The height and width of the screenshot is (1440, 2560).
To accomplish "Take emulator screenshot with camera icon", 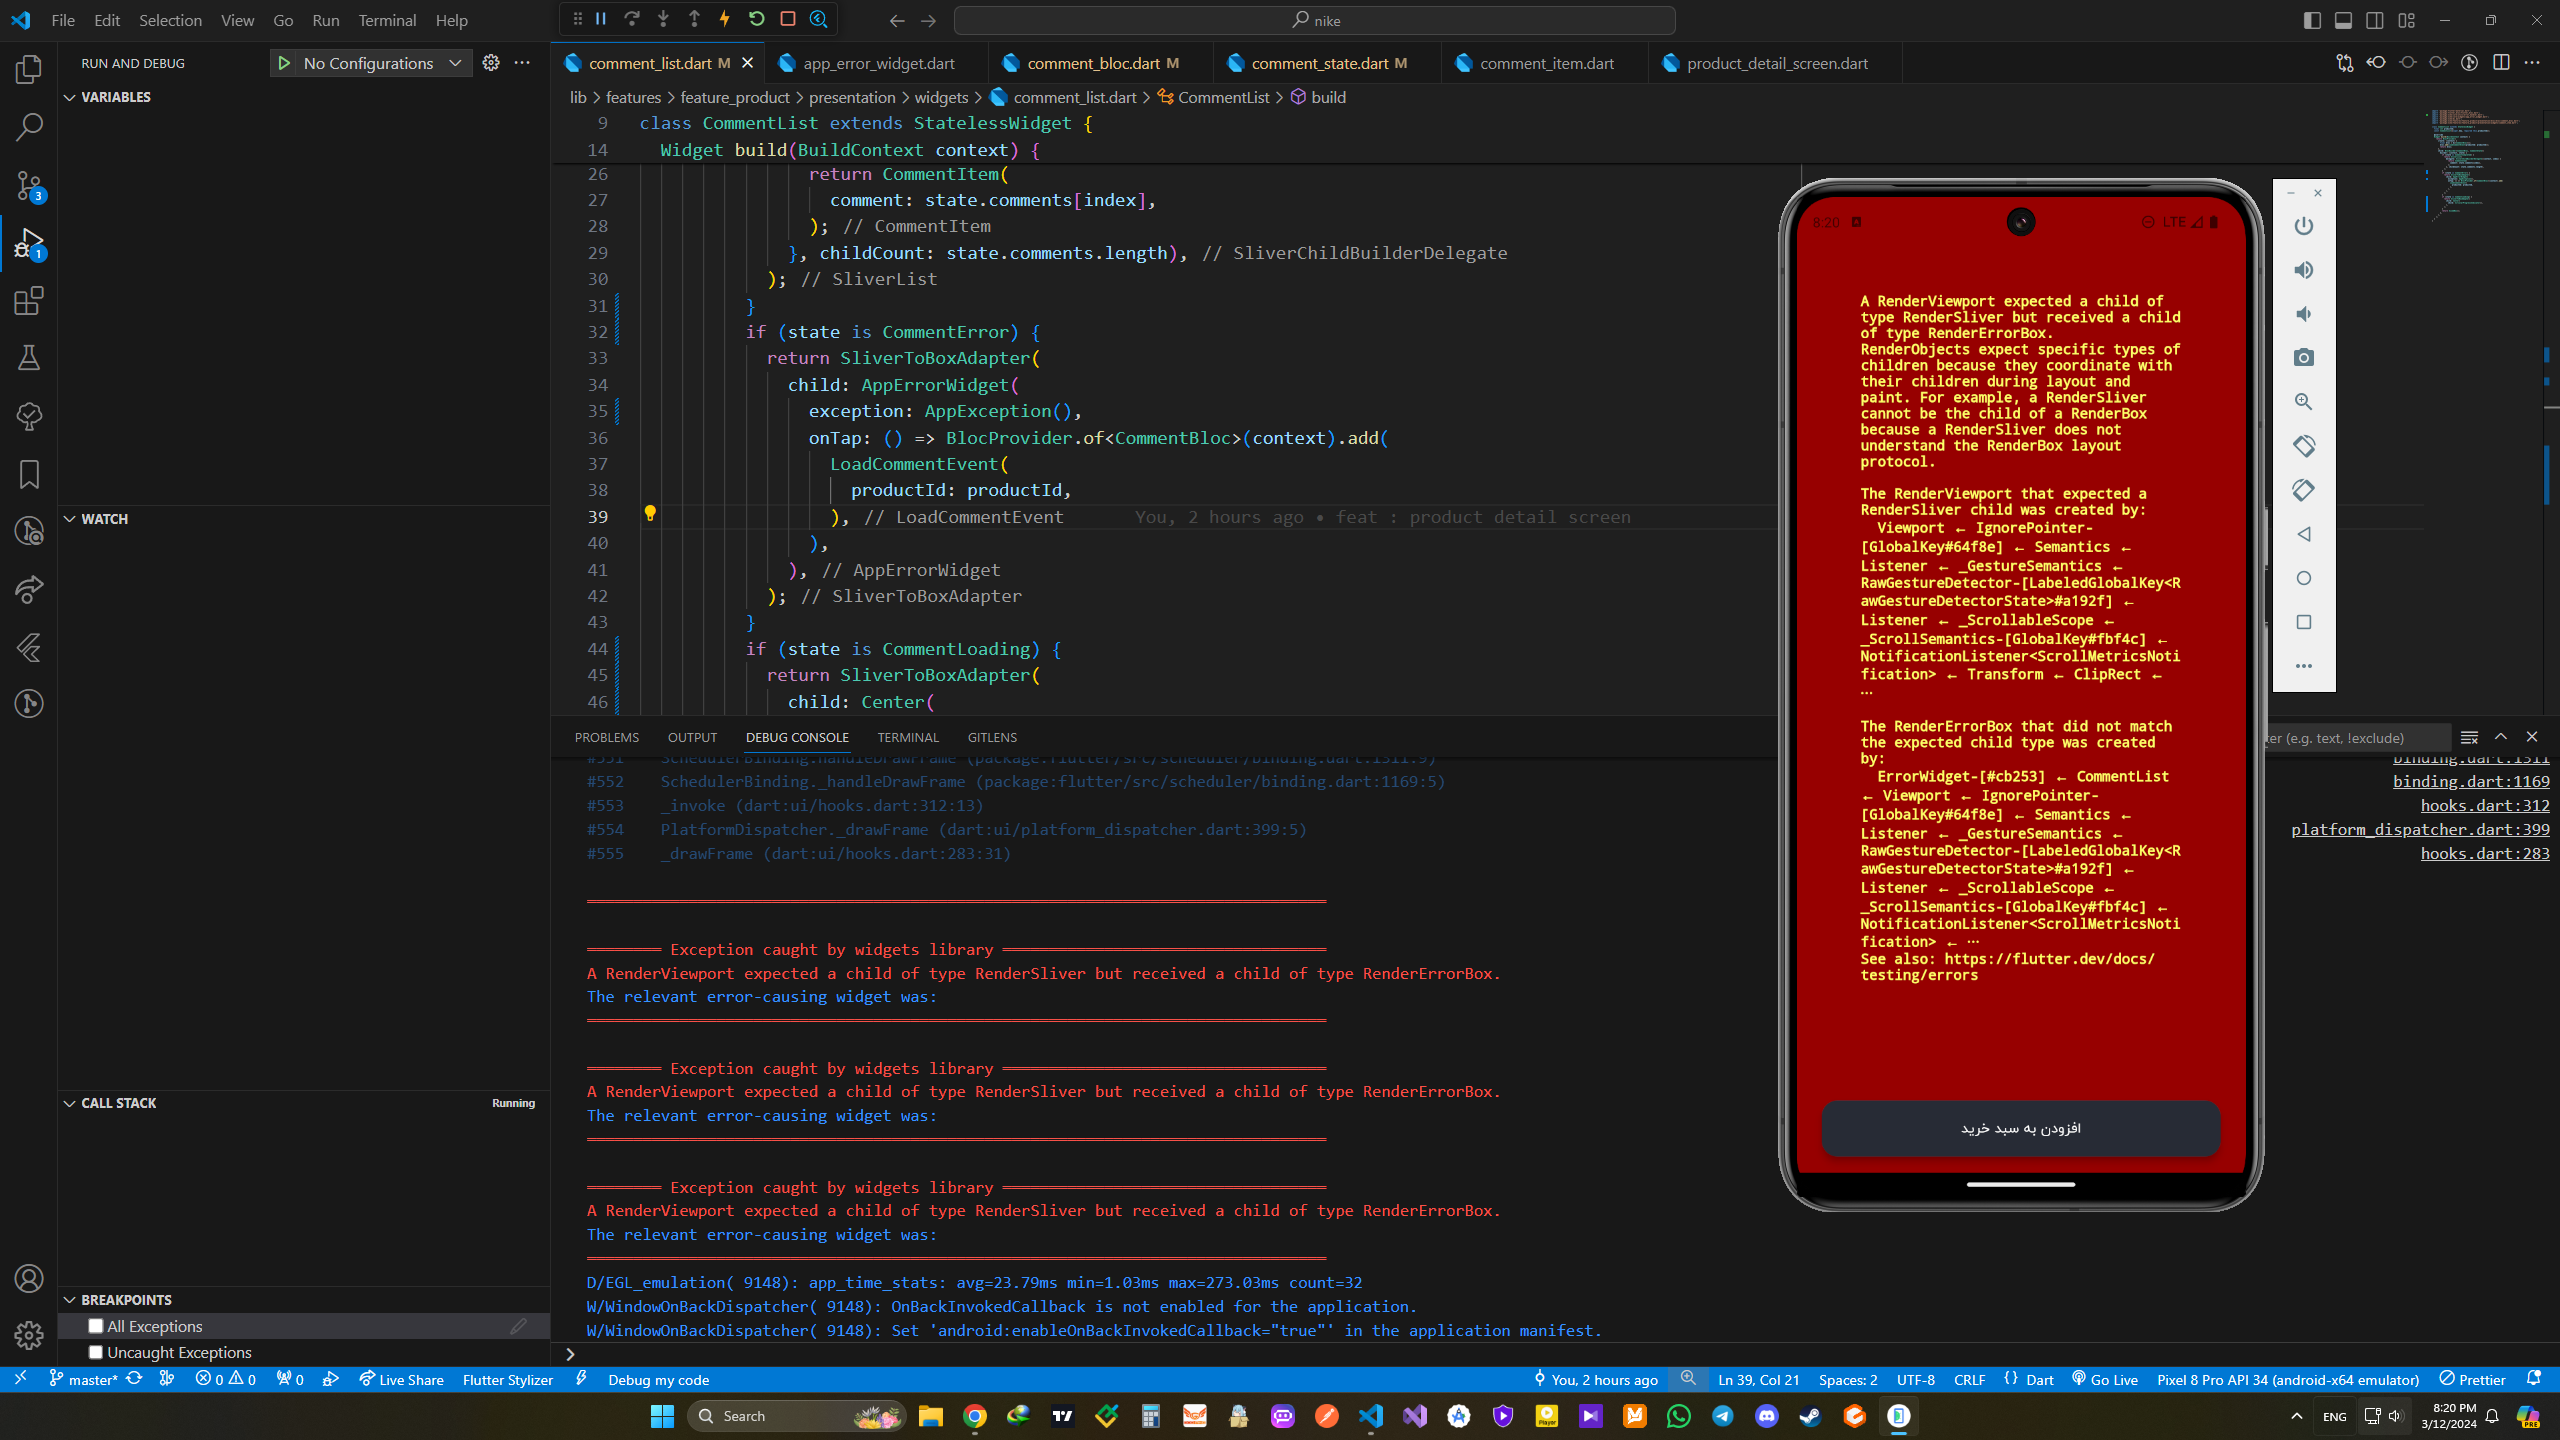I will click(2304, 357).
